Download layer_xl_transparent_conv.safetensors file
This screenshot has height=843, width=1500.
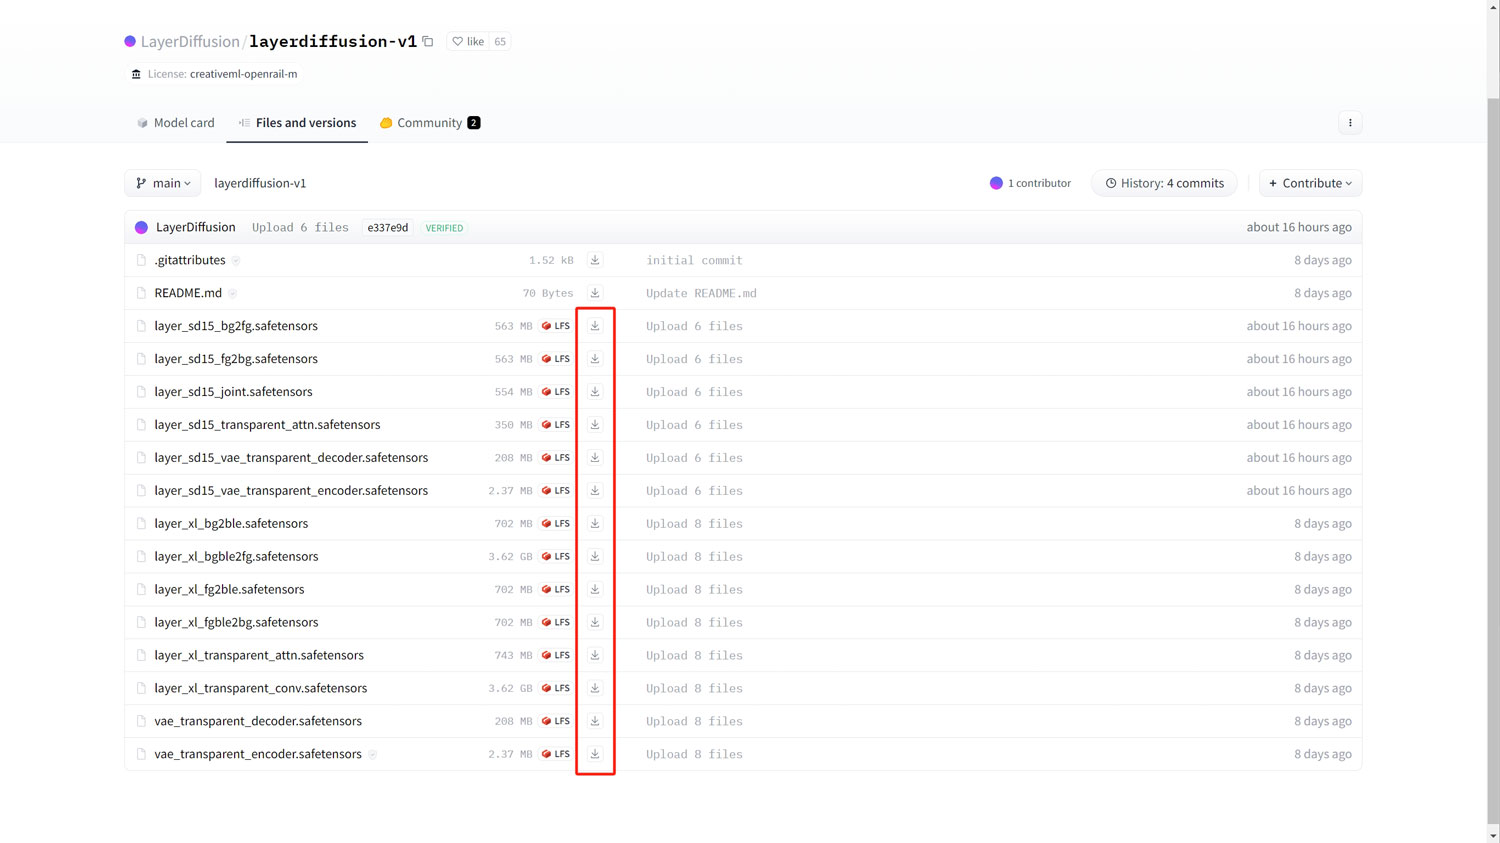click(x=594, y=688)
